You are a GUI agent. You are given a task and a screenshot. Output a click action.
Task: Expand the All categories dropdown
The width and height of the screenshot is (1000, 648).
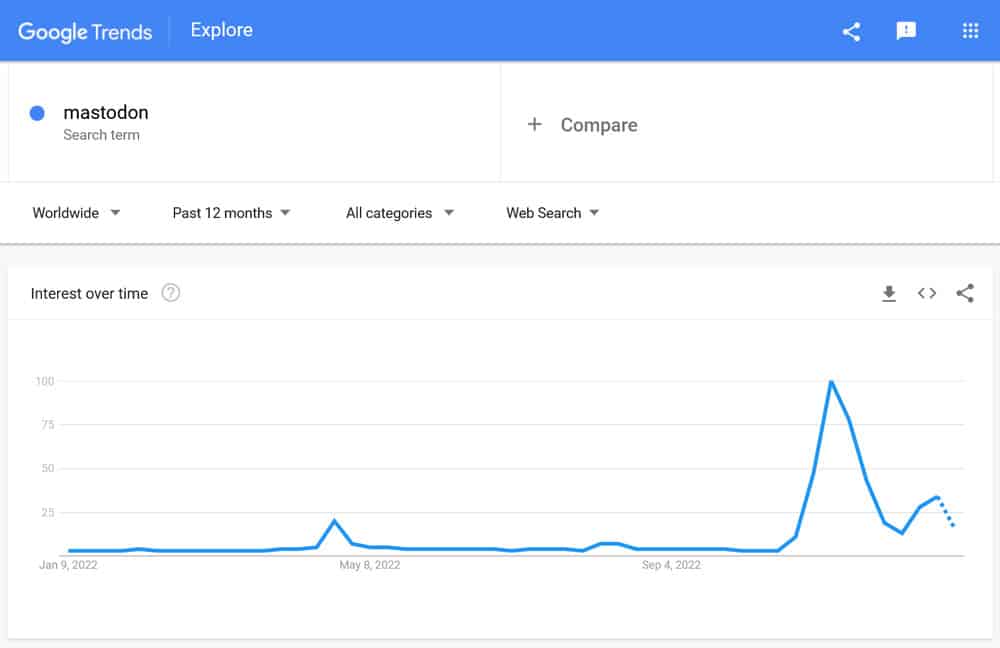pos(399,213)
